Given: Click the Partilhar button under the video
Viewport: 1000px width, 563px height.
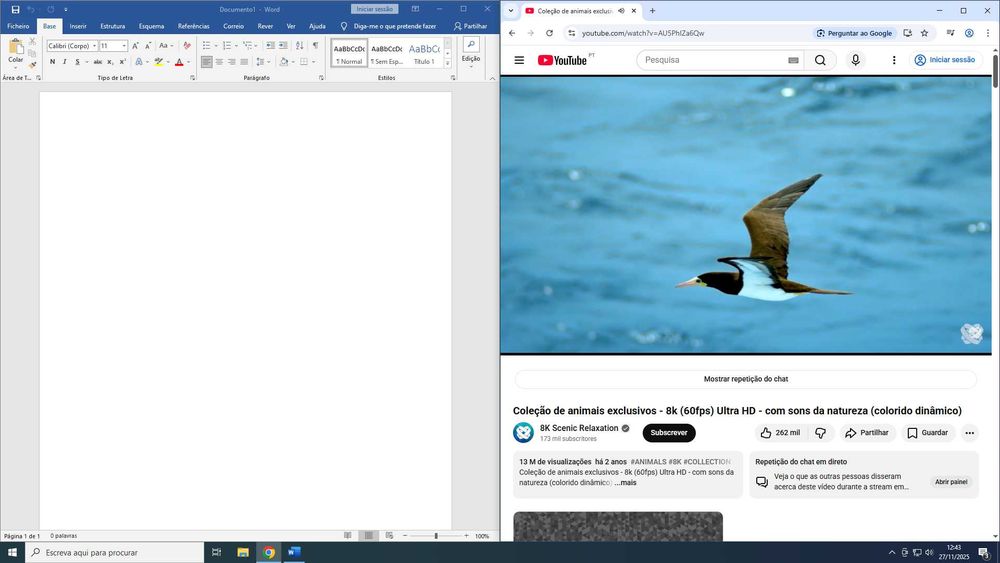Looking at the screenshot, I should pyautogui.click(x=867, y=433).
